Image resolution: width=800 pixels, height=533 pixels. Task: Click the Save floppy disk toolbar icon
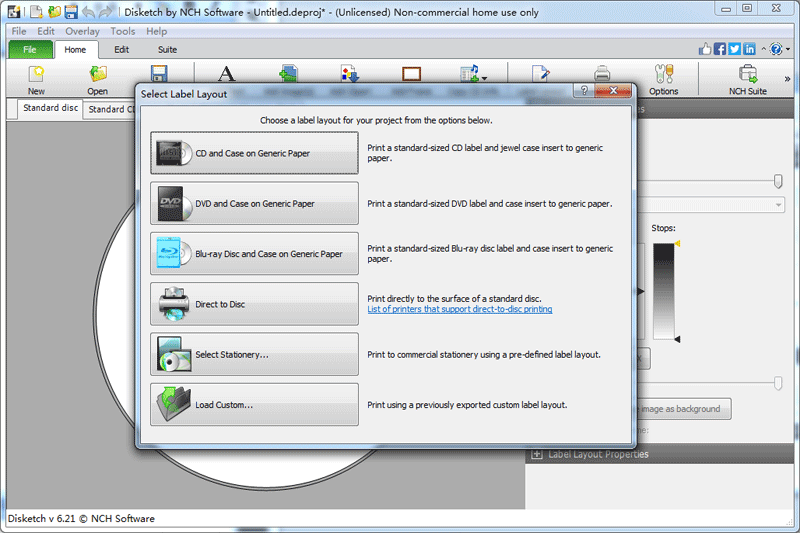(x=159, y=73)
